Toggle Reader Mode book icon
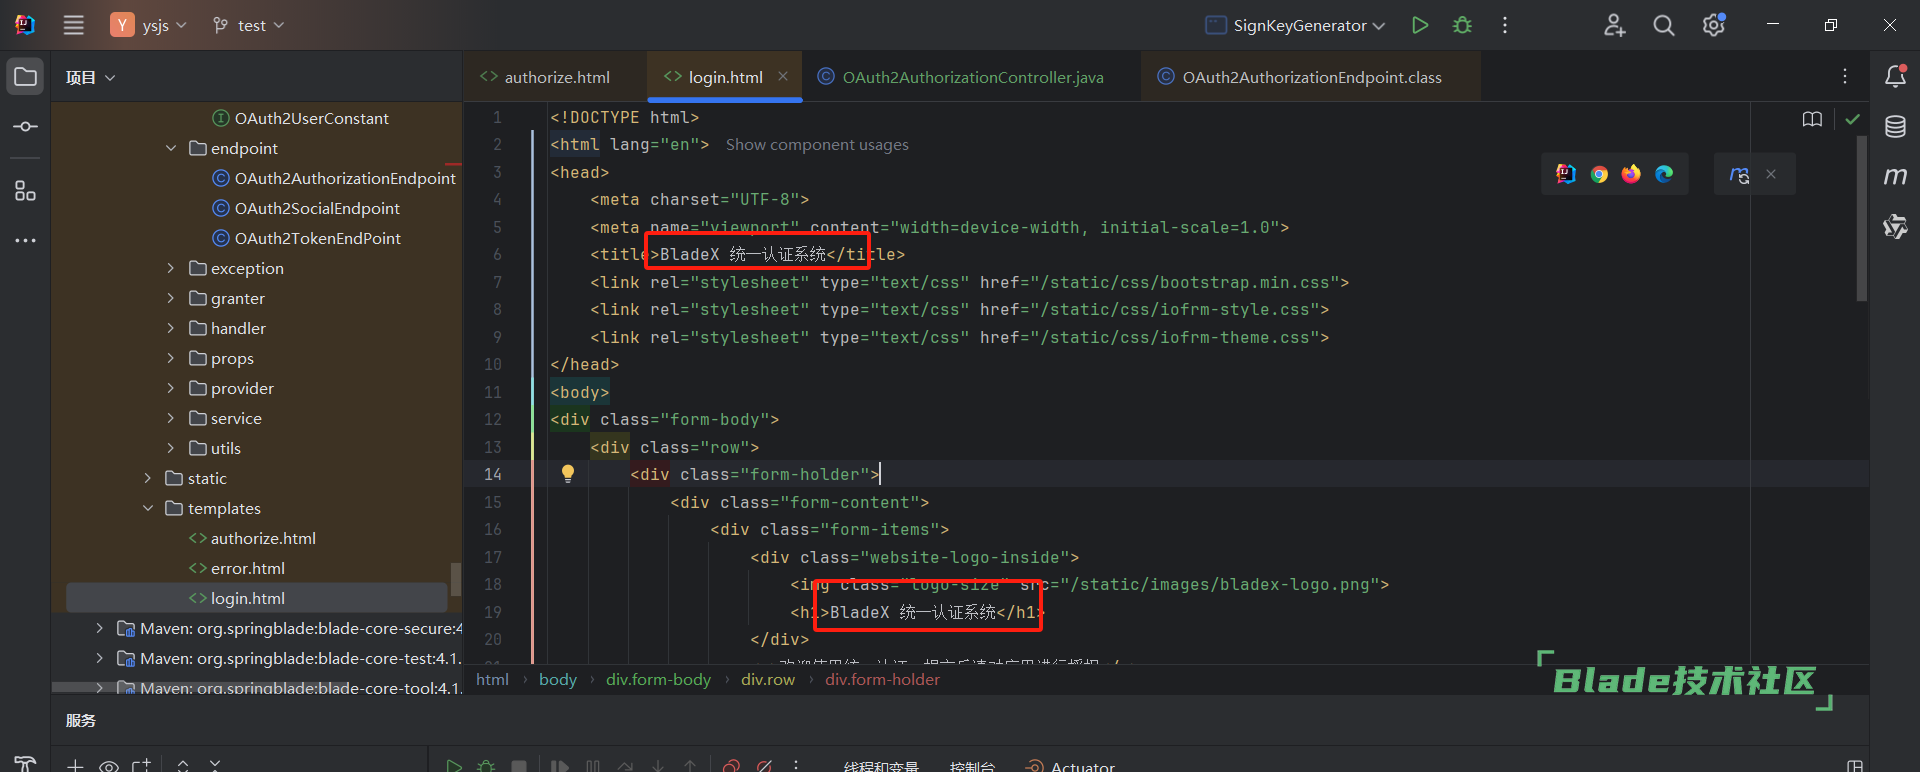This screenshot has height=772, width=1920. [1812, 119]
